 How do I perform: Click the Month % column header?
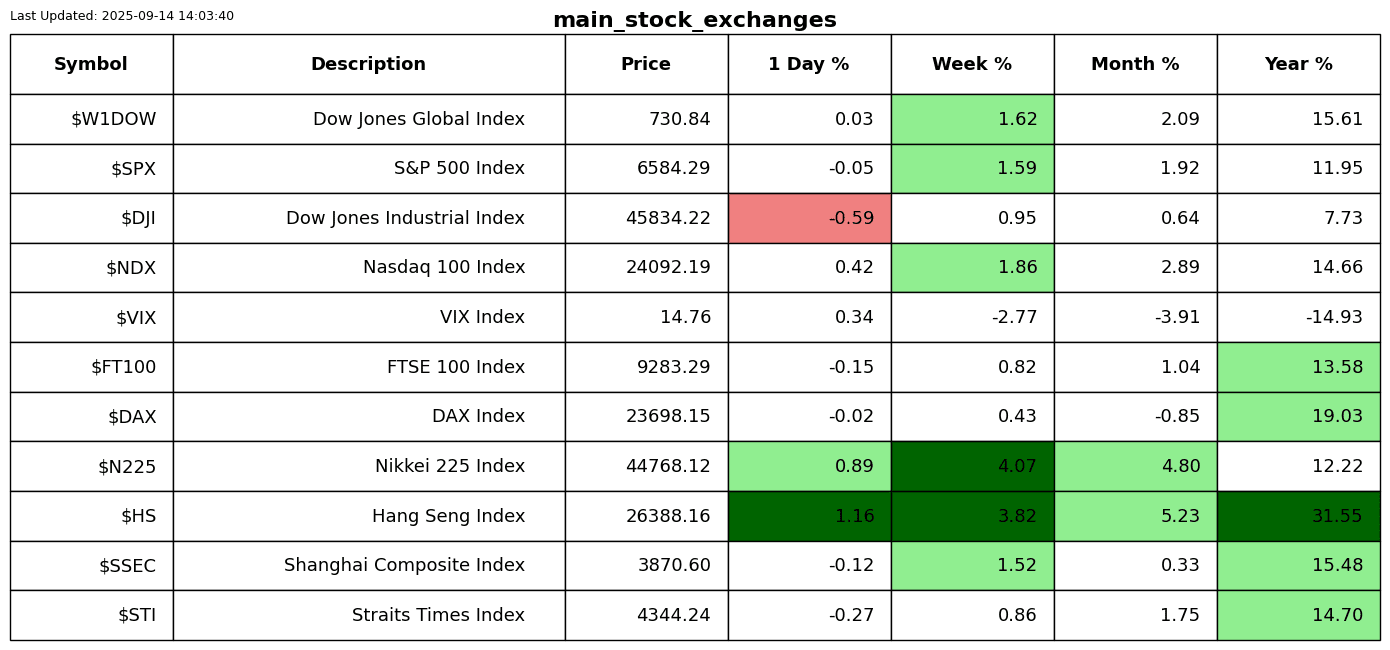click(1135, 65)
